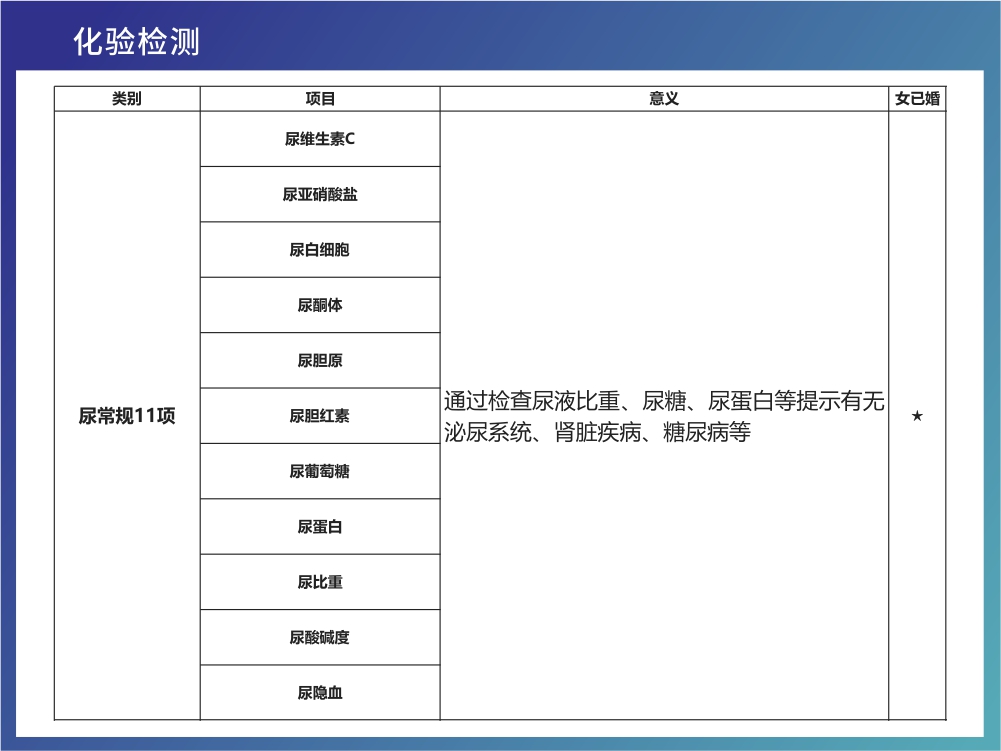
Task: Click the 意义 column header
Action: [x=664, y=99]
